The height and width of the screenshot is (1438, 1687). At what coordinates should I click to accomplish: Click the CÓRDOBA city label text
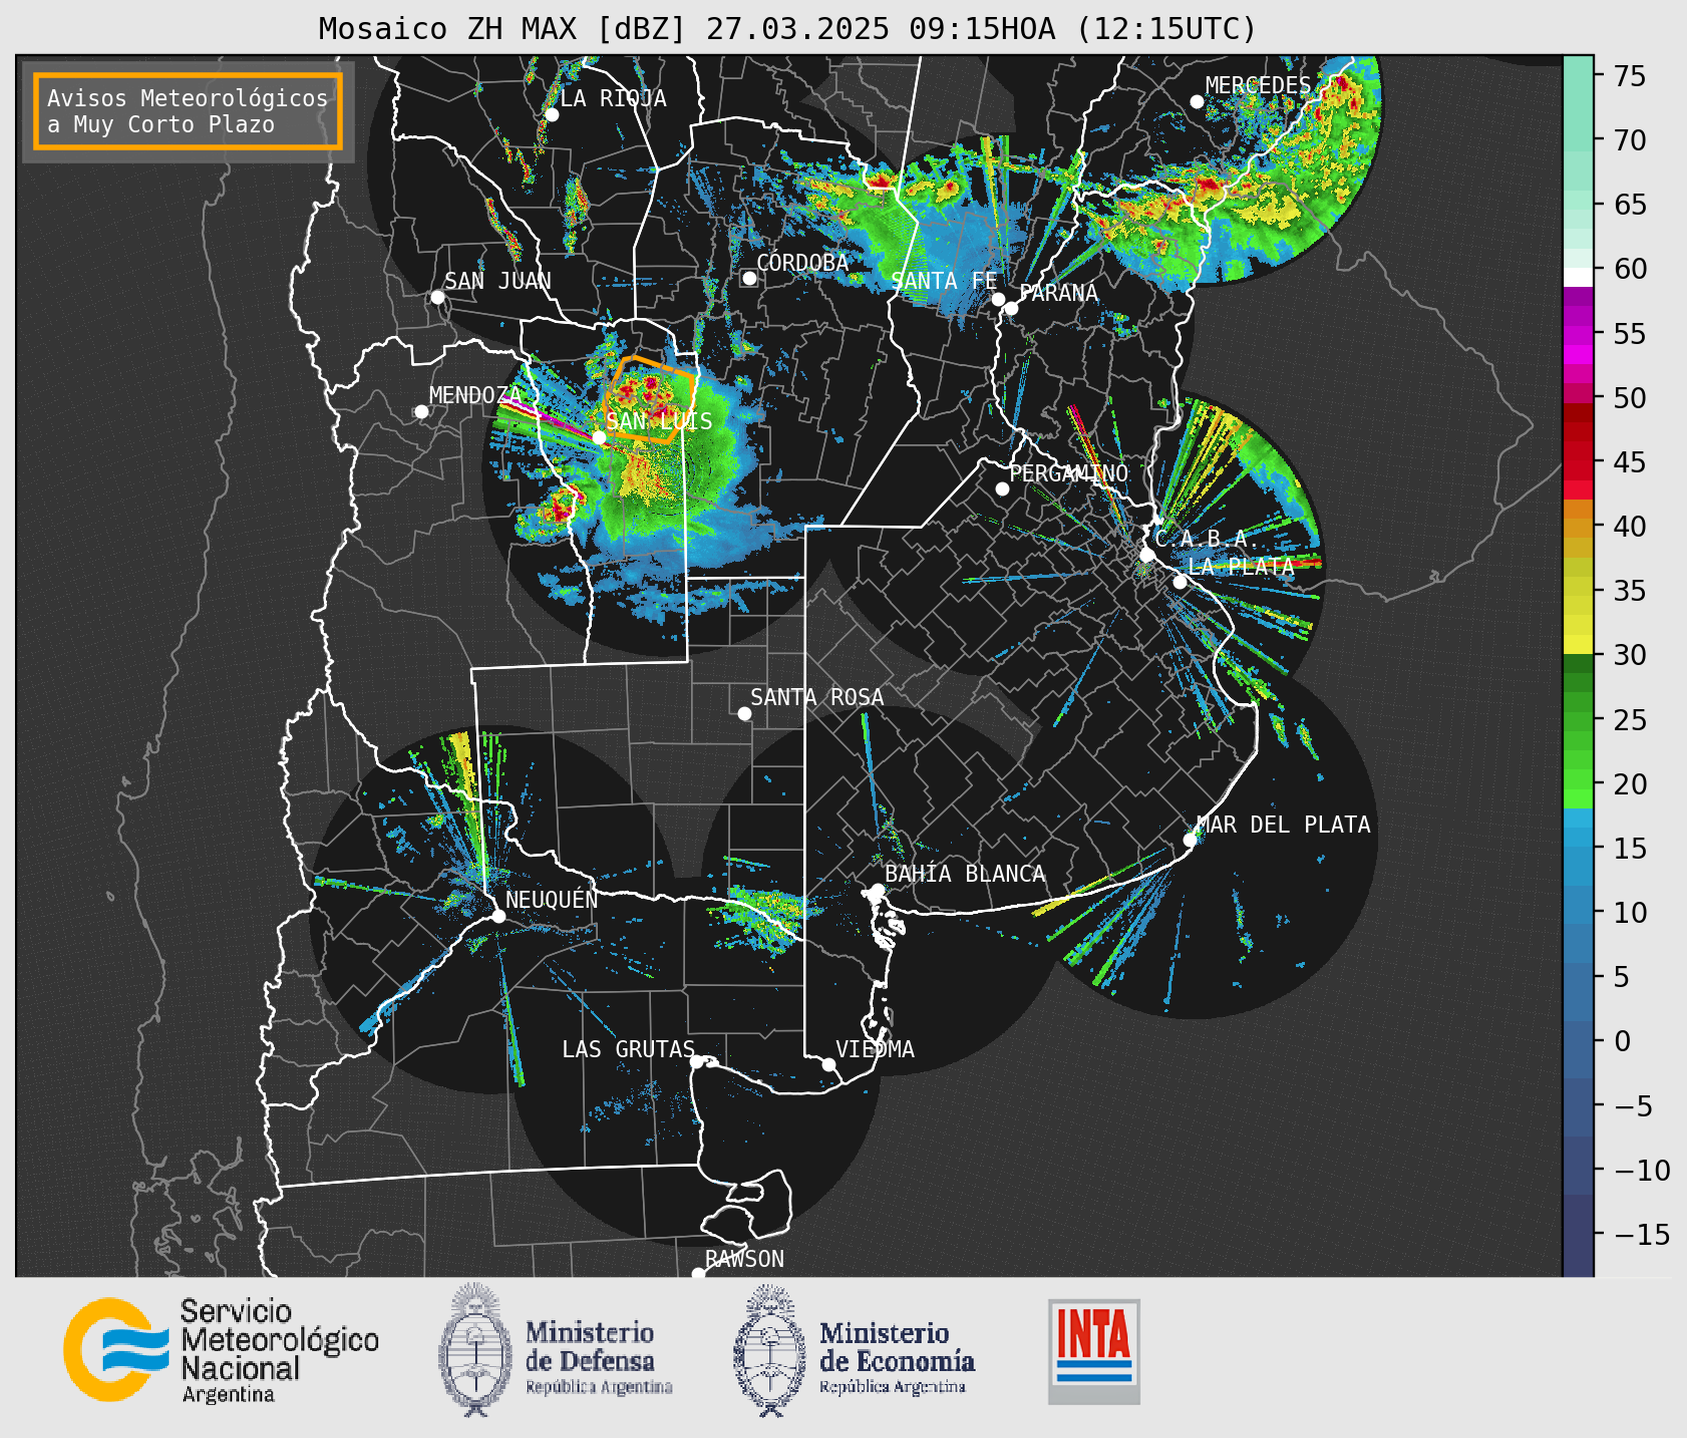click(802, 263)
